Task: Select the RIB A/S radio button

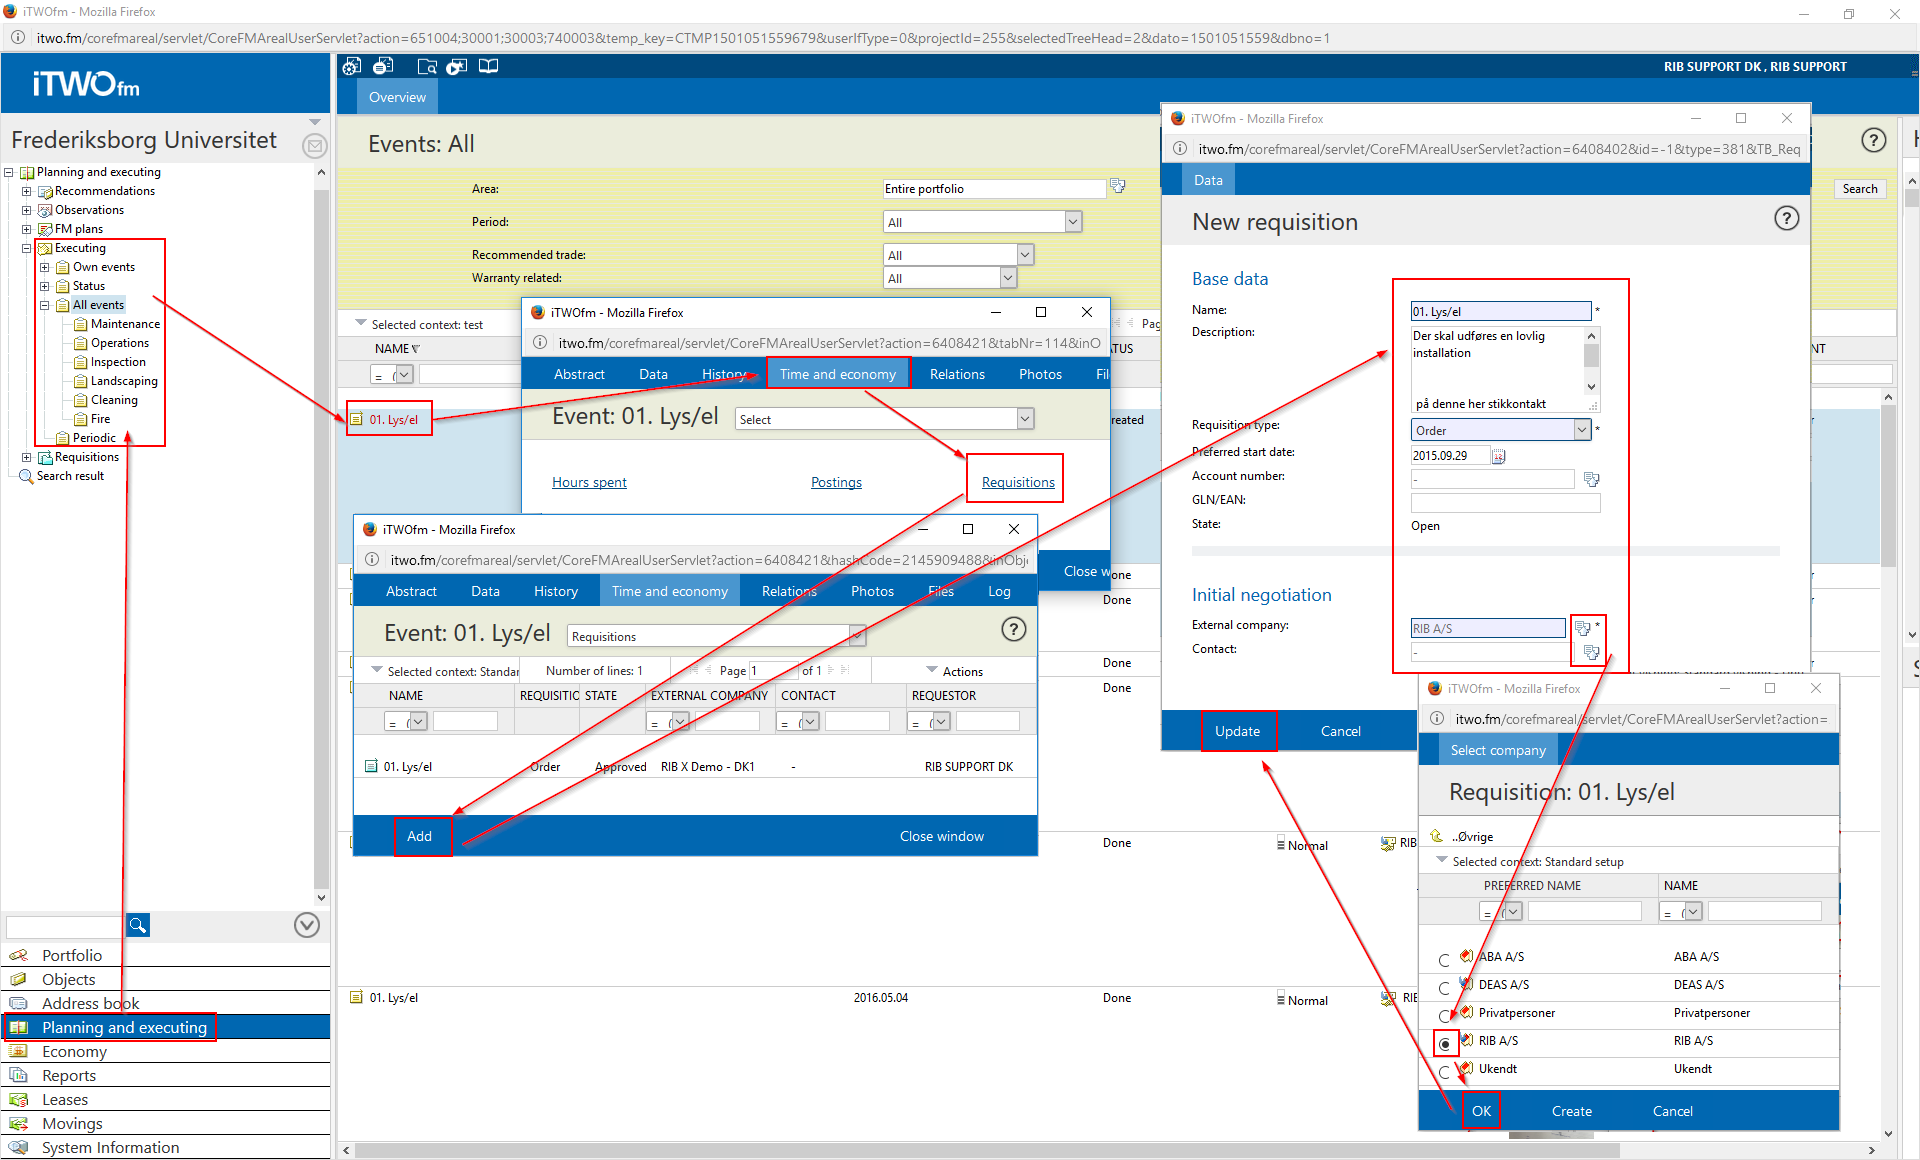Action: (1444, 1043)
